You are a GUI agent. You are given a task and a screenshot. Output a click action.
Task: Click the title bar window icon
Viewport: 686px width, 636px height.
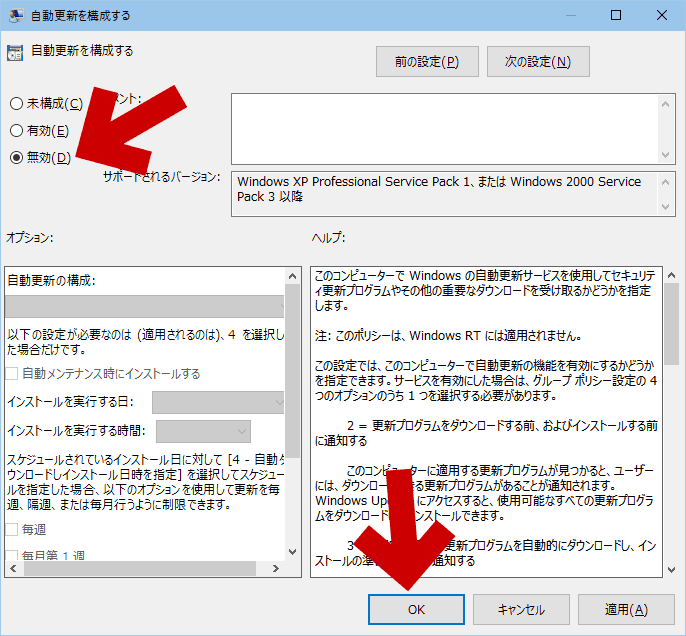point(16,16)
